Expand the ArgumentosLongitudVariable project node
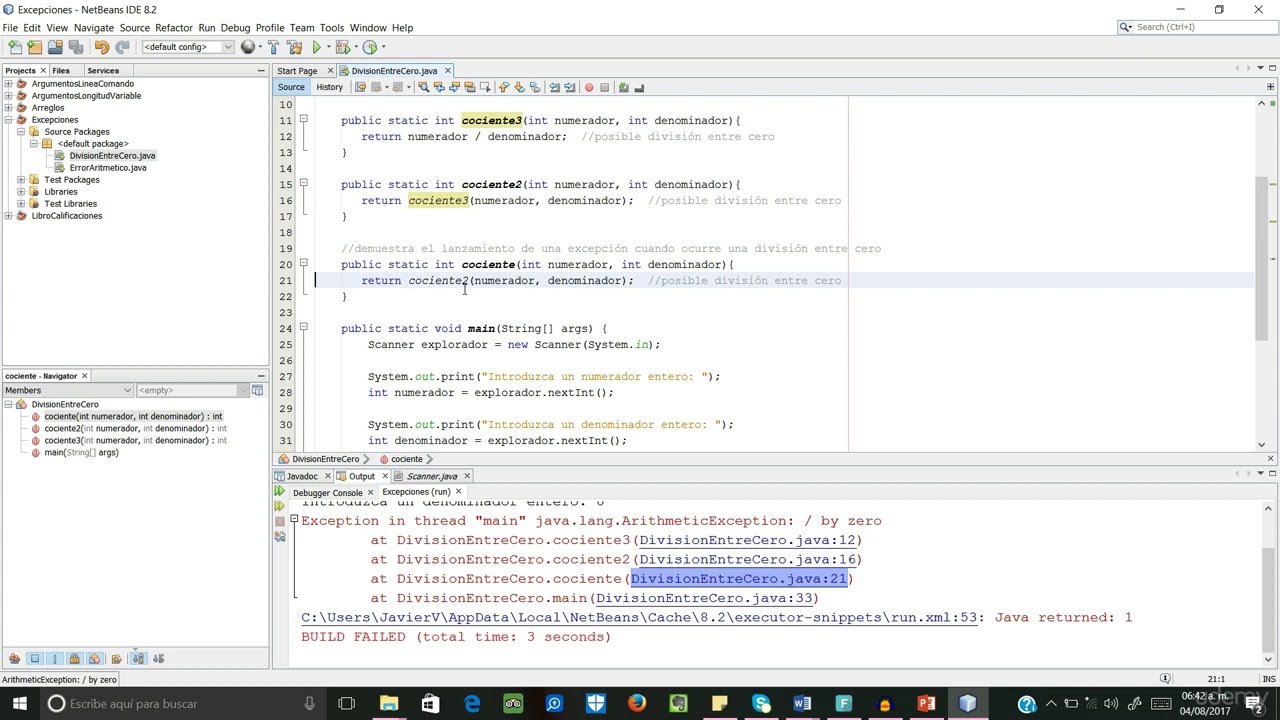Viewport: 1280px width, 720px height. pyautogui.click(x=8, y=96)
